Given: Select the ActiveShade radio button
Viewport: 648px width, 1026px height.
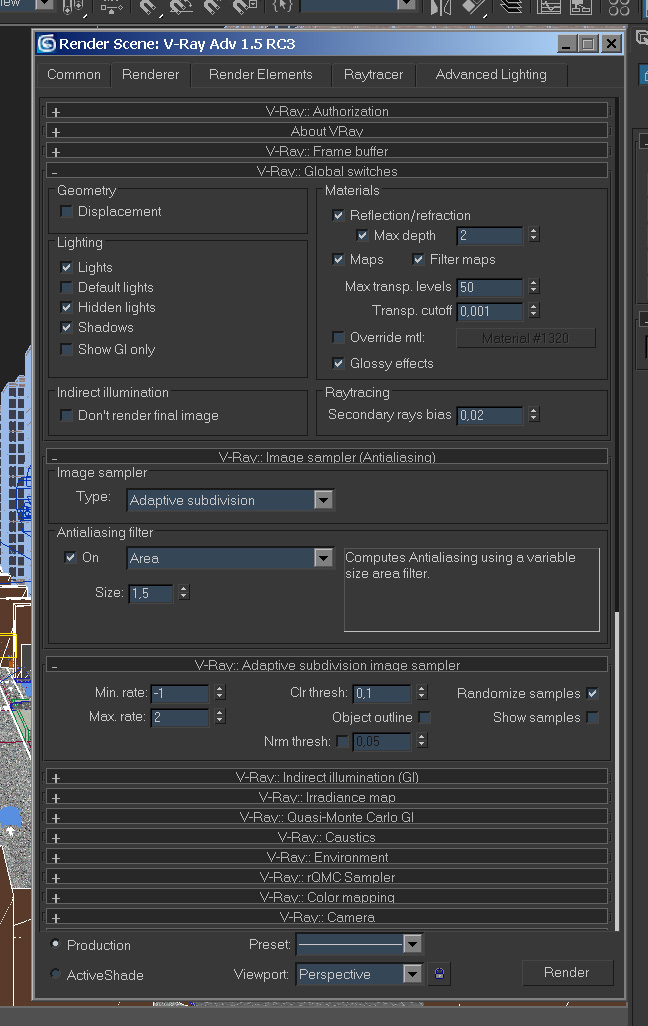Looking at the screenshot, I should coord(56,974).
